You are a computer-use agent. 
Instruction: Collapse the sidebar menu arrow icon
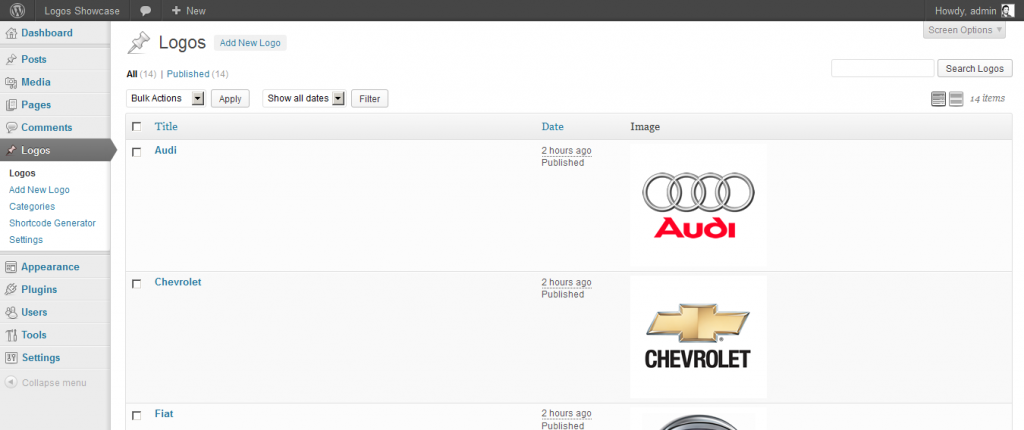pyautogui.click(x=11, y=382)
